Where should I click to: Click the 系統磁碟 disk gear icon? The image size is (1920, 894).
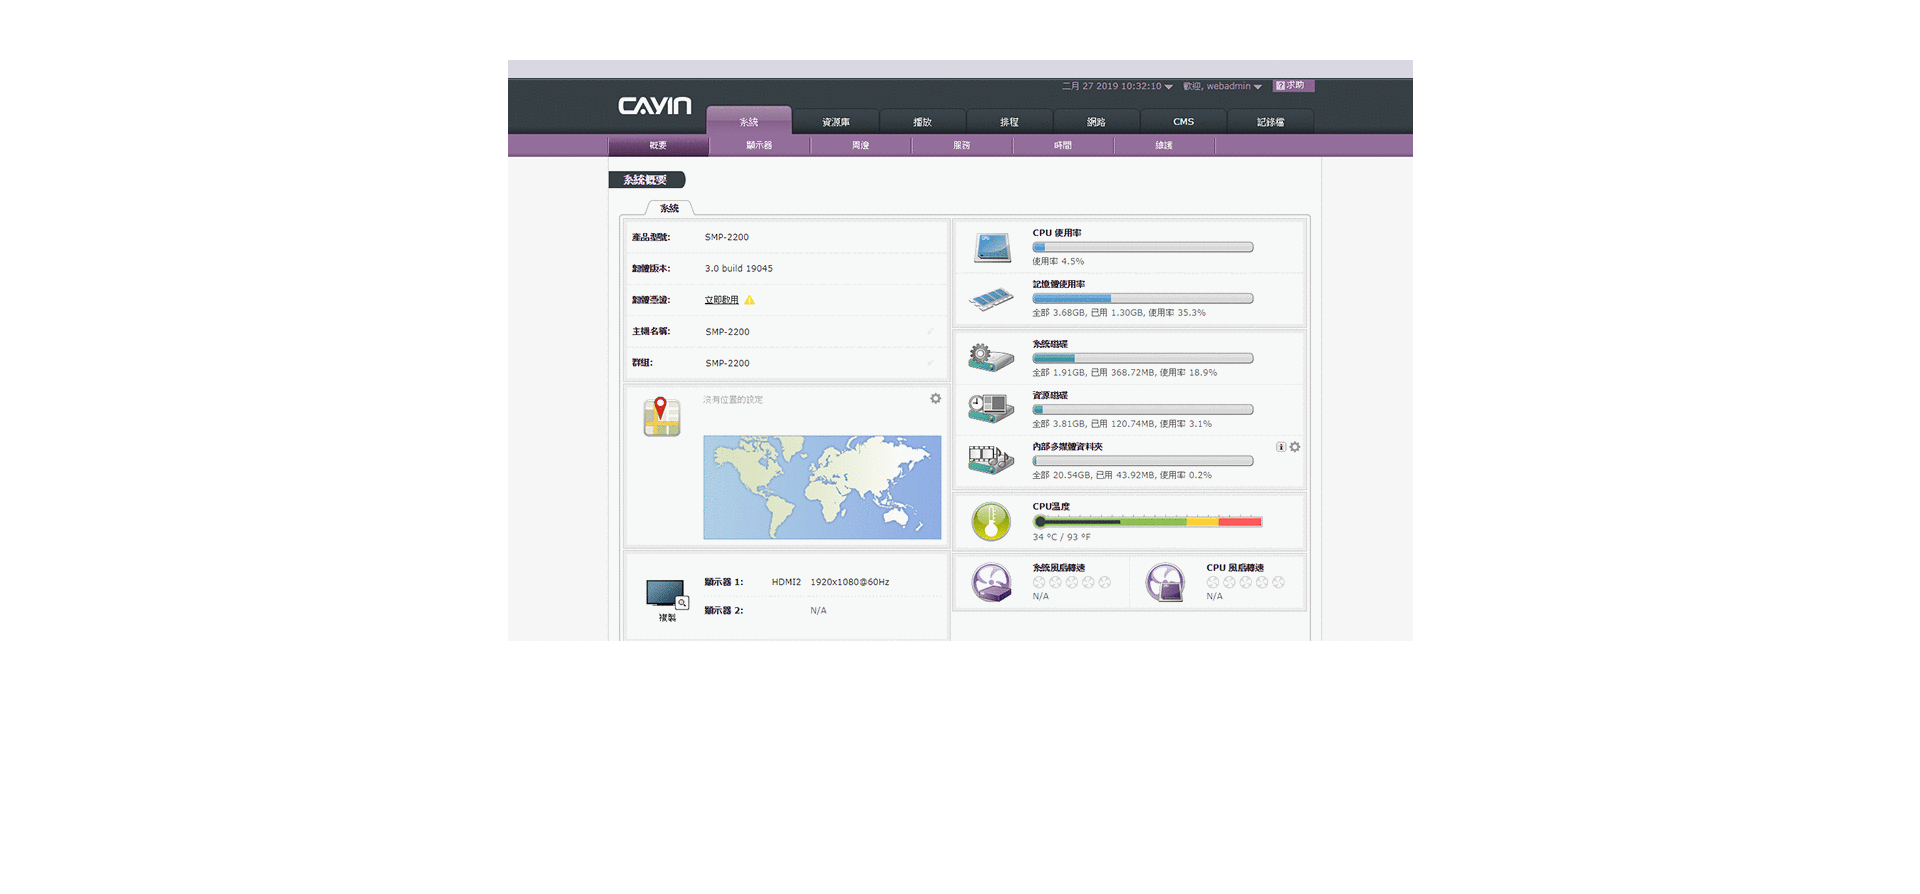click(991, 358)
